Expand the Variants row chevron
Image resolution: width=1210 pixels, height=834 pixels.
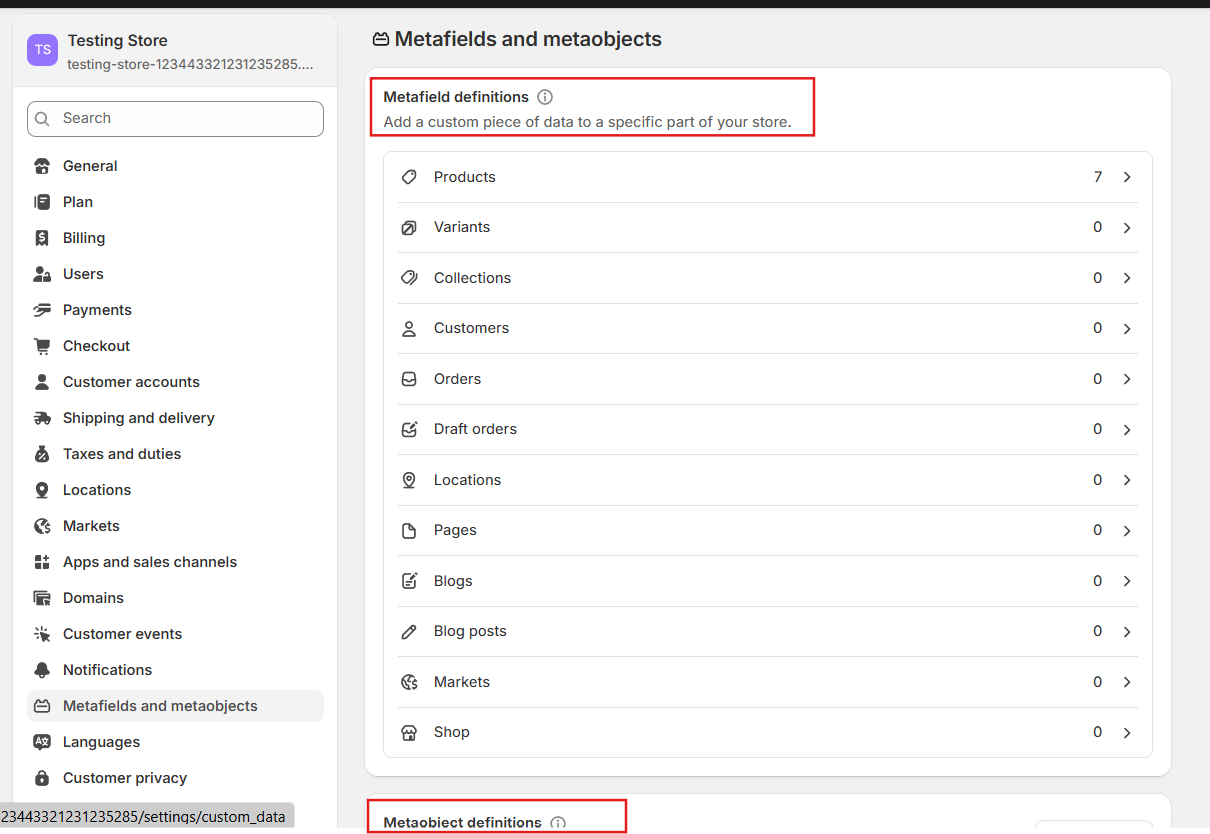(x=1127, y=228)
